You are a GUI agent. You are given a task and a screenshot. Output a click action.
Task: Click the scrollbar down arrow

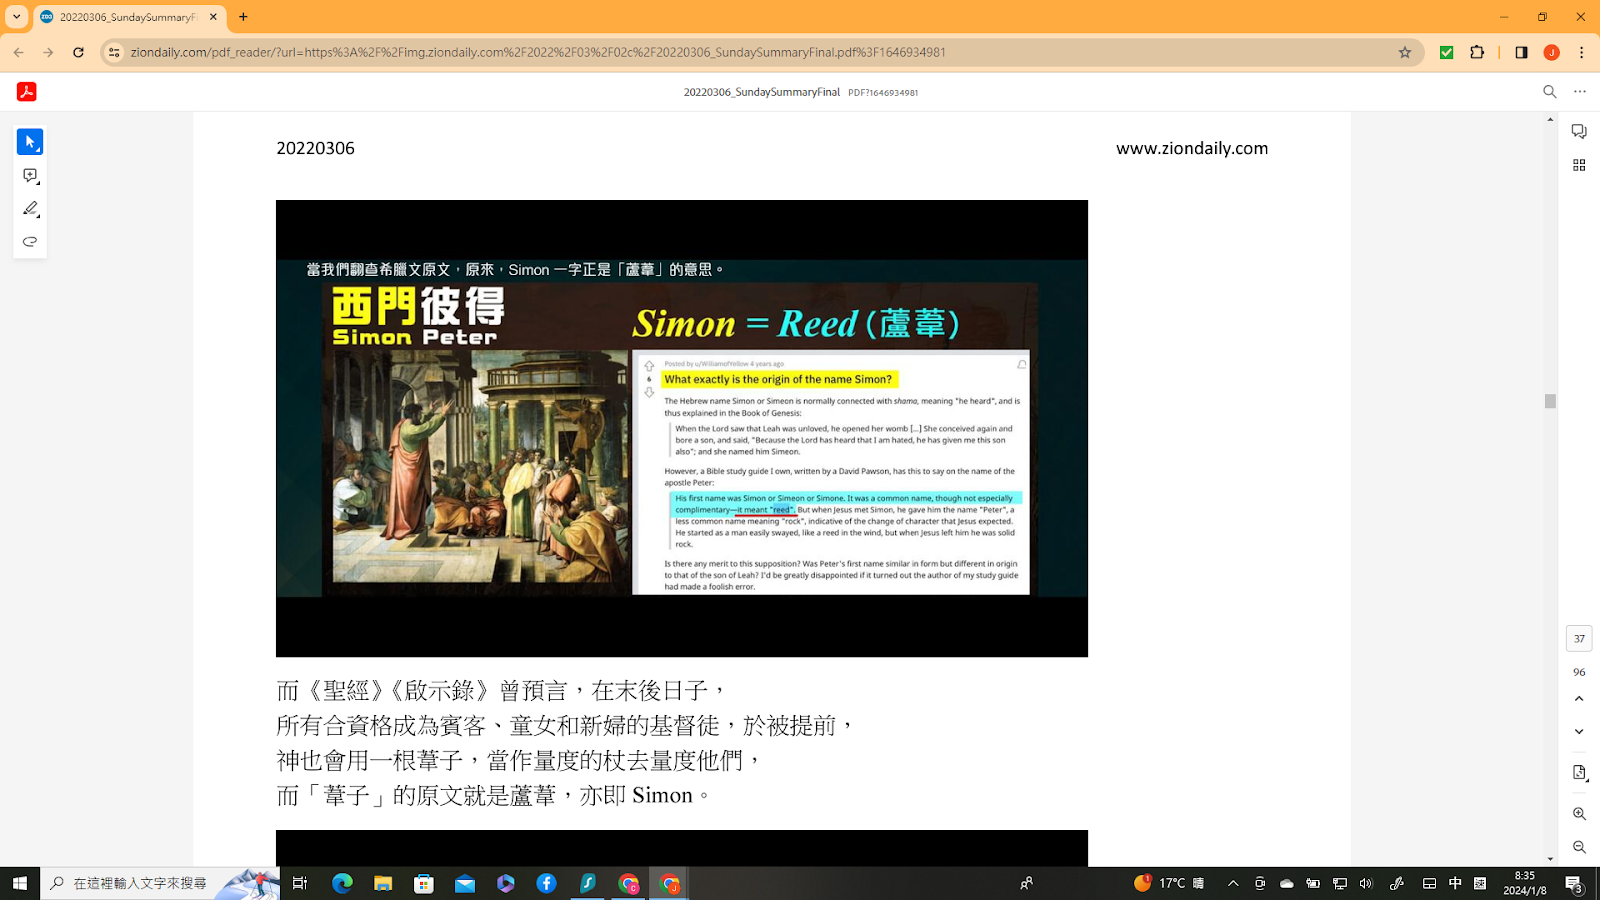1550,859
